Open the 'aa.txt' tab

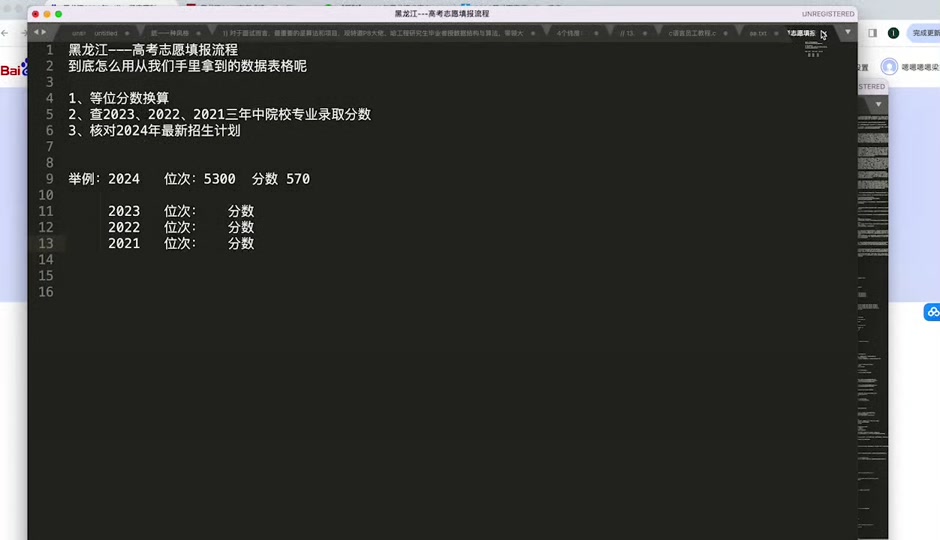[758, 33]
